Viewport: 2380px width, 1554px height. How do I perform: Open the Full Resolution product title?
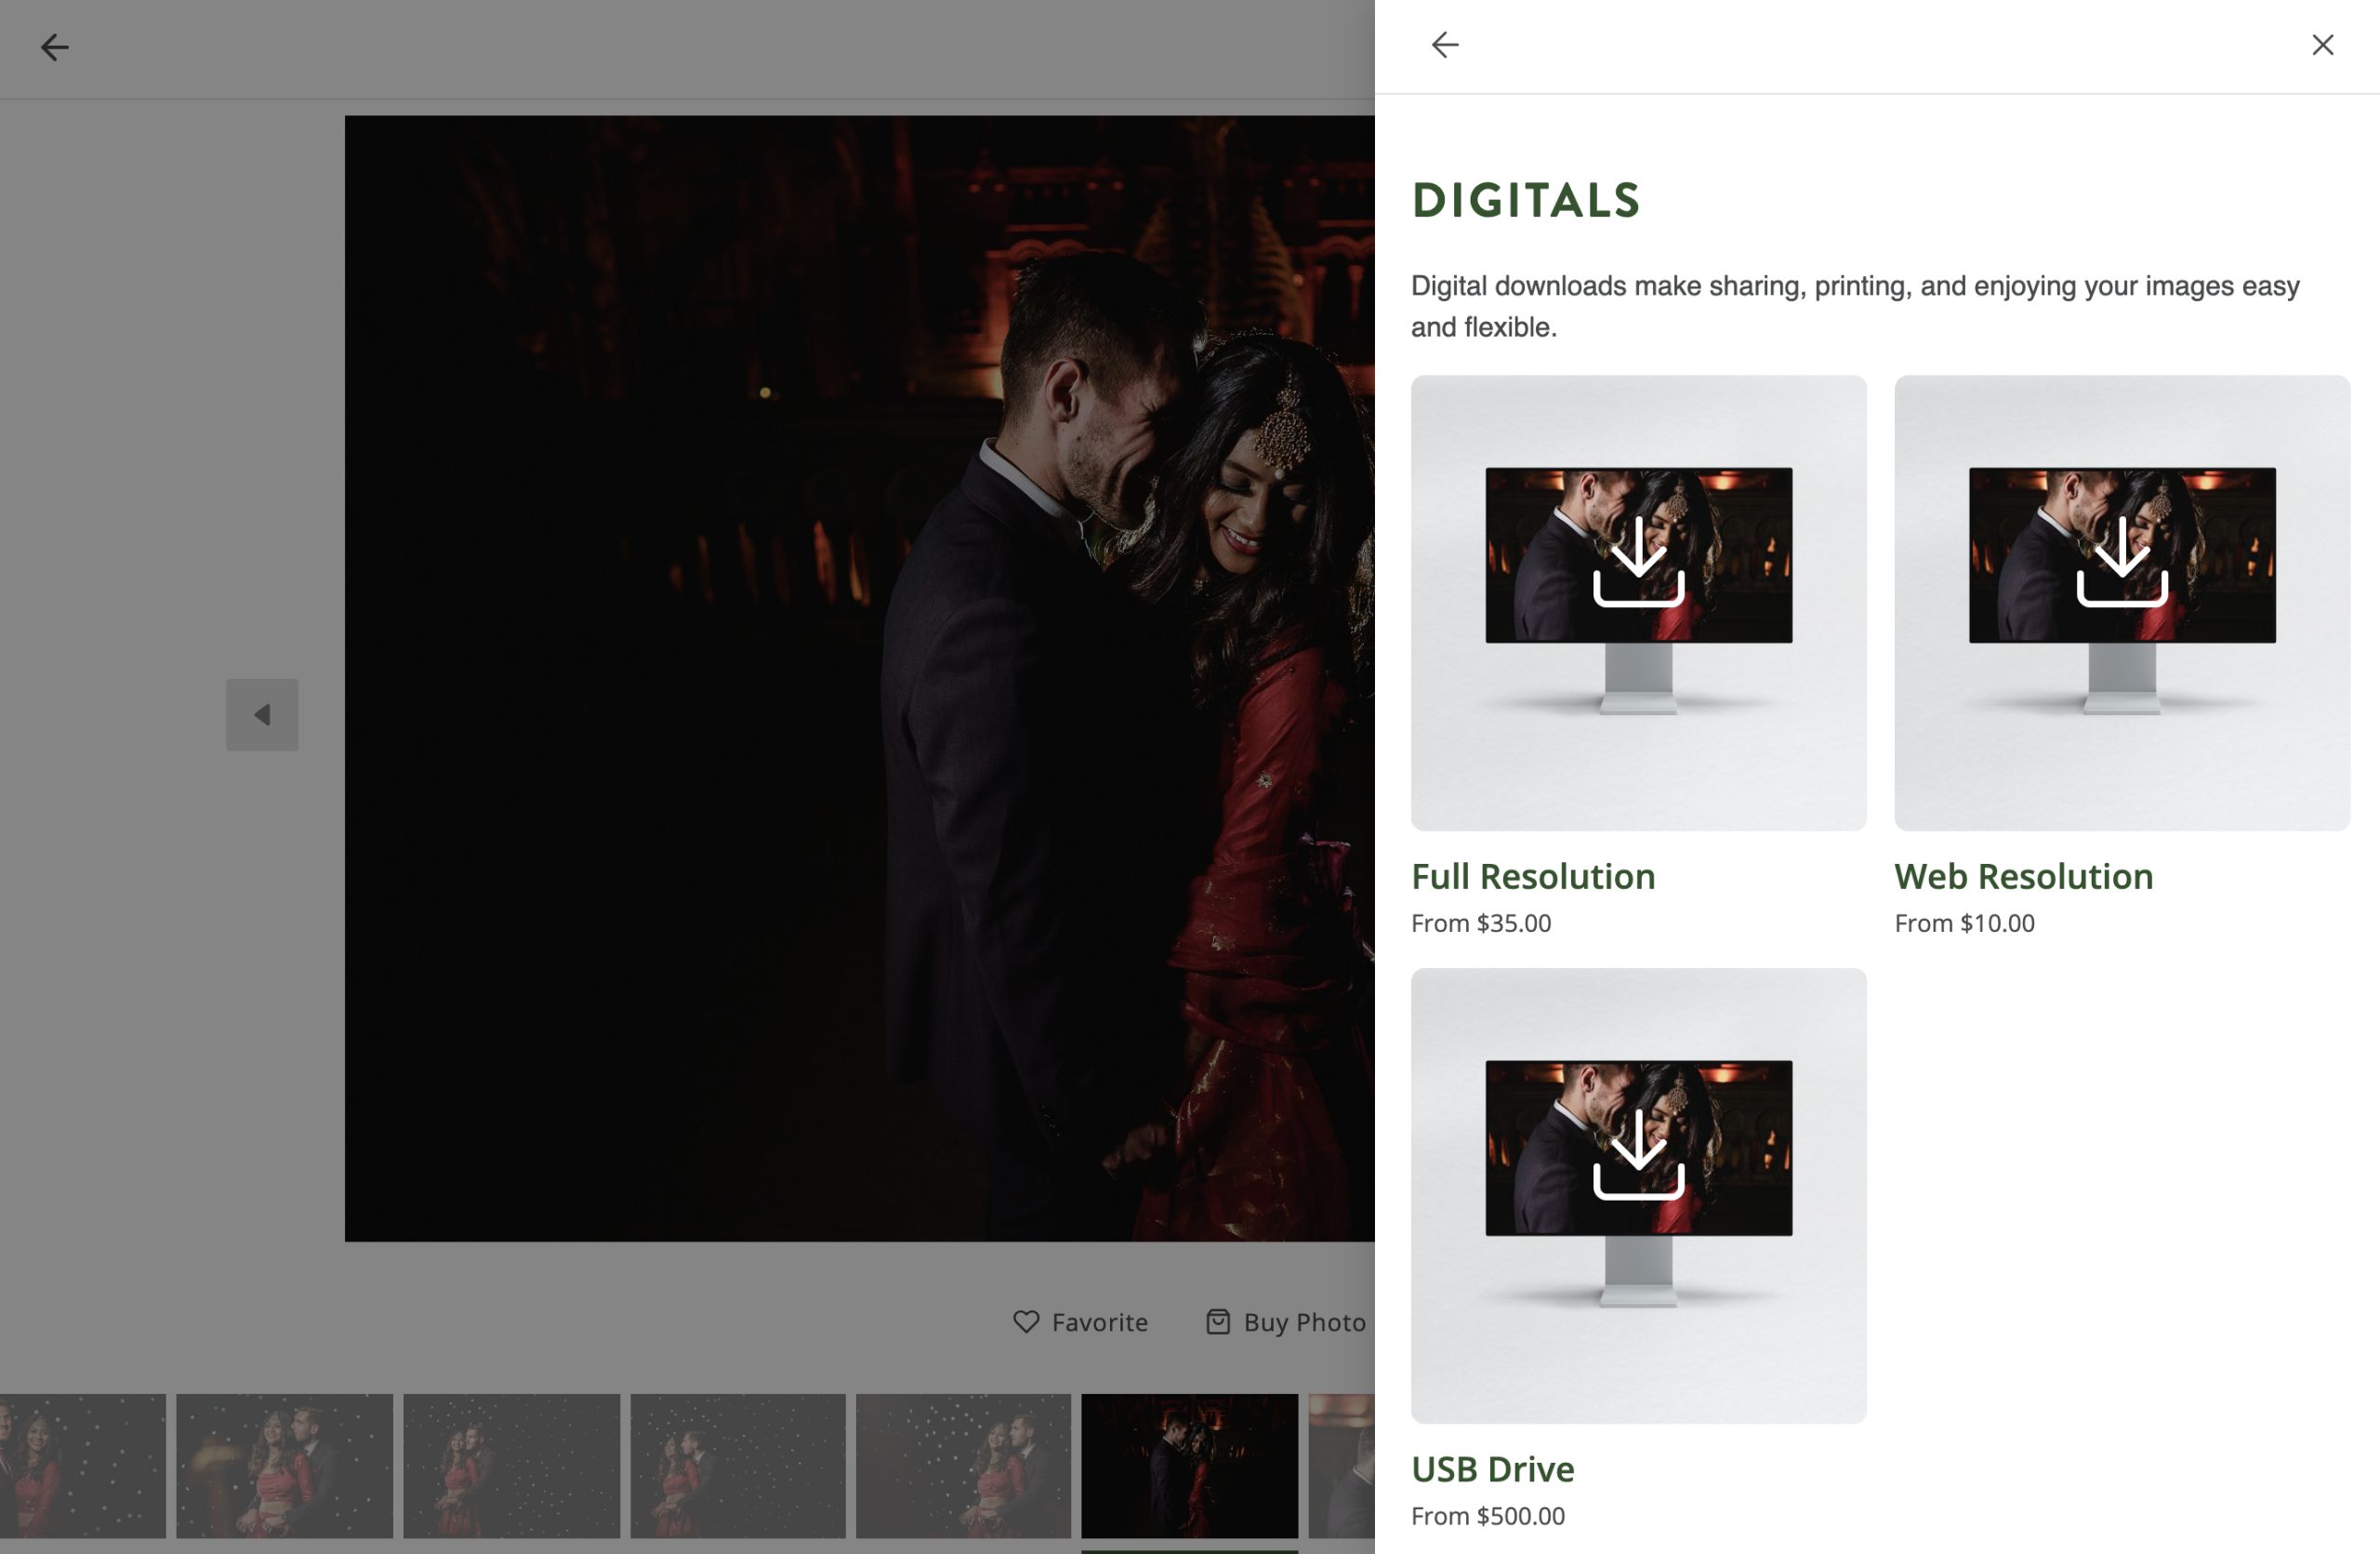[x=1532, y=876]
